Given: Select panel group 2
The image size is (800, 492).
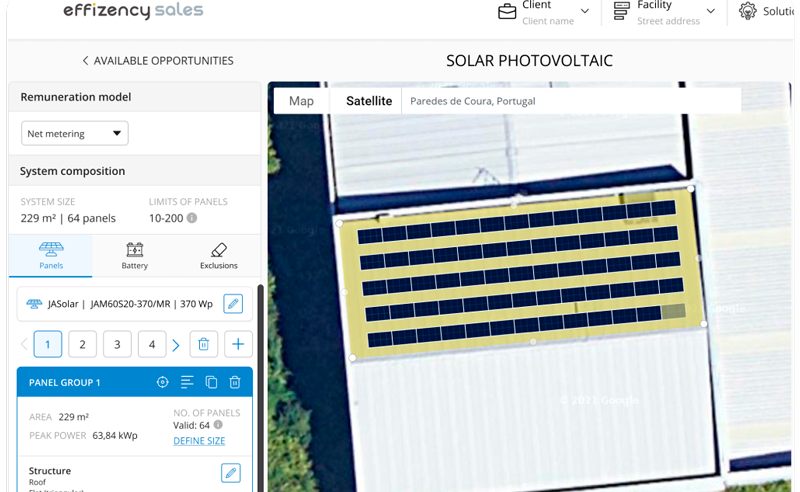Looking at the screenshot, I should (82, 345).
